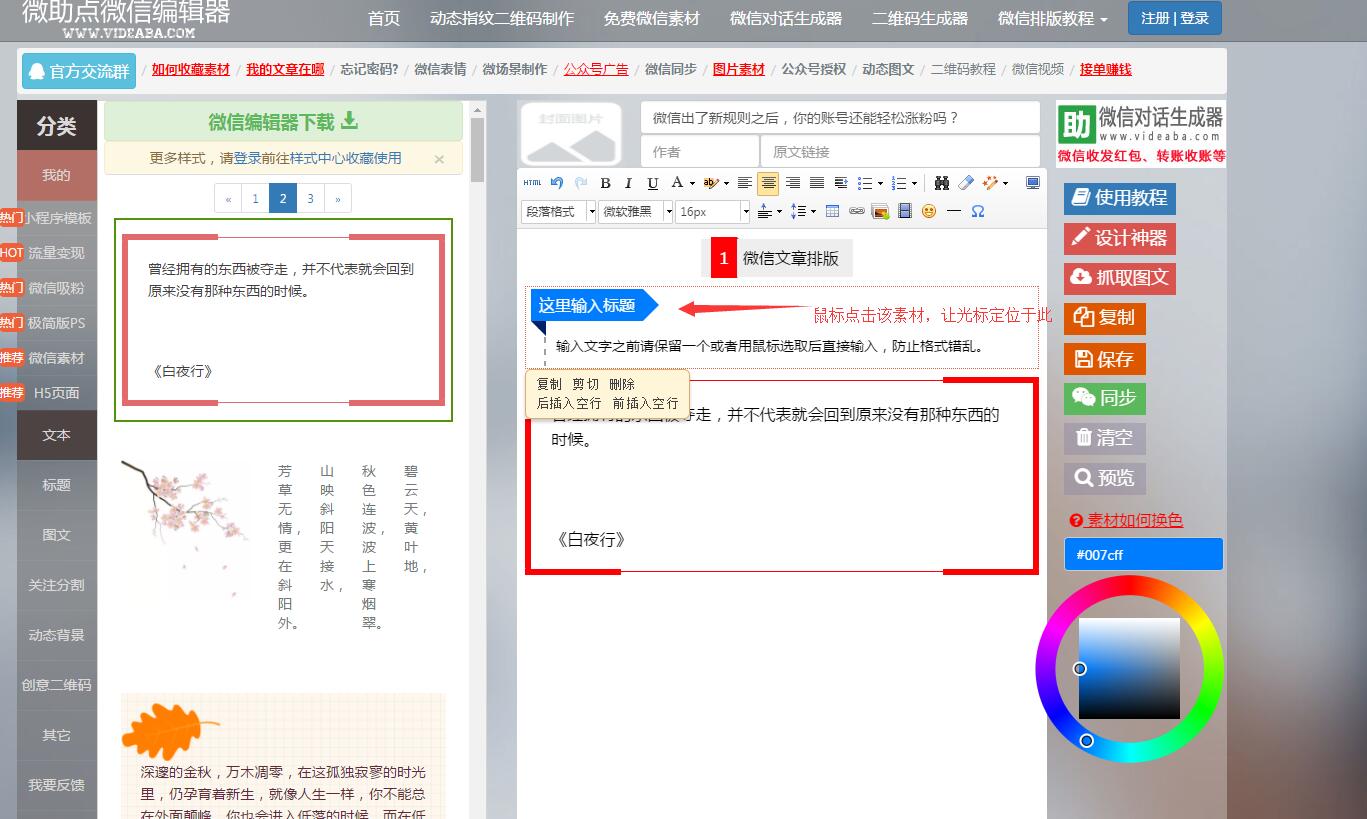Justify text alignment
Viewport: 1367px width, 819px height.
point(817,183)
